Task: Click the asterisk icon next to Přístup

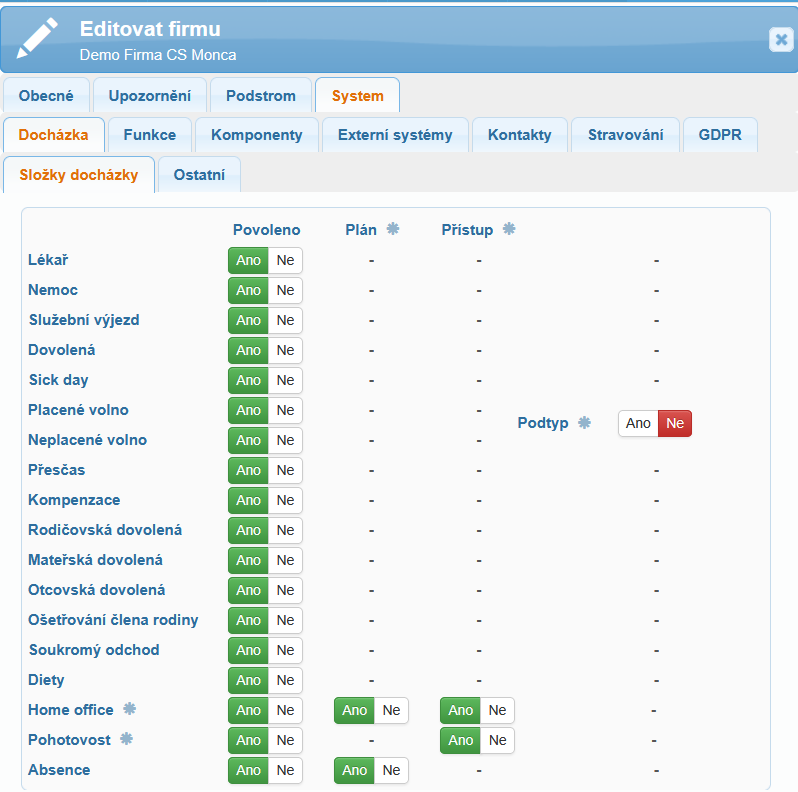Action: (509, 229)
